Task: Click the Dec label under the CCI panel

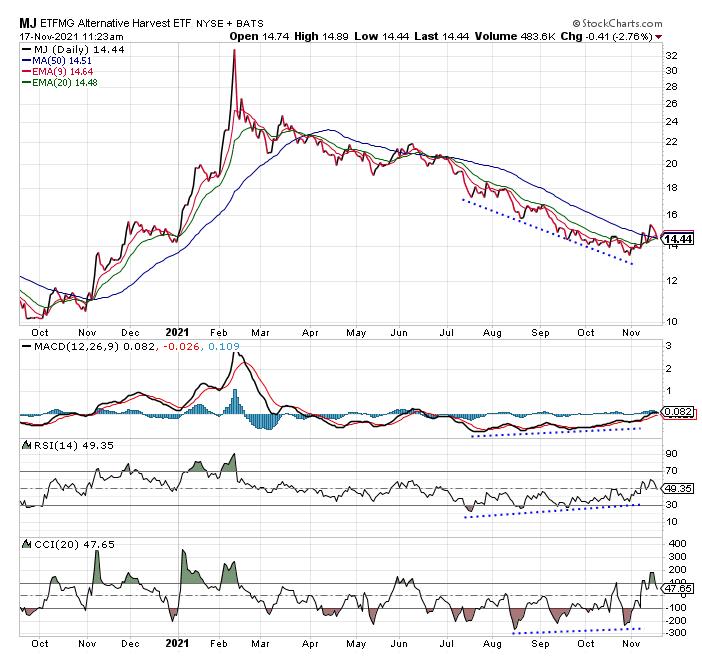Action: tap(130, 644)
